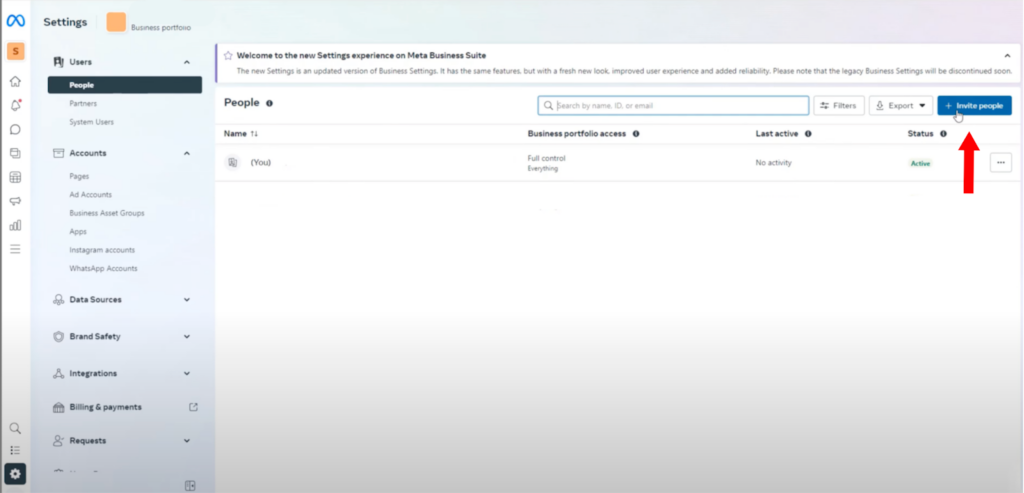Click Integrations heading
Image resolution: width=1024 pixels, height=493 pixels.
93,374
